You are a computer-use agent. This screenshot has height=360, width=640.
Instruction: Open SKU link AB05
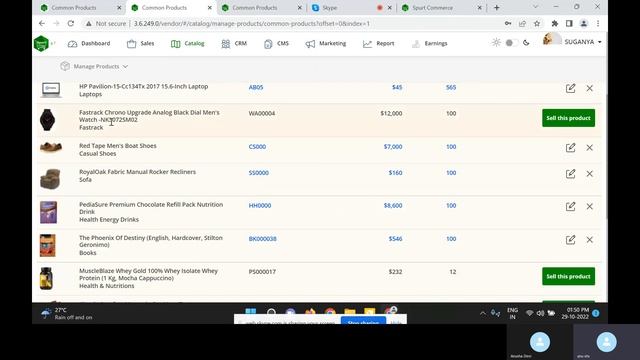(x=256, y=87)
